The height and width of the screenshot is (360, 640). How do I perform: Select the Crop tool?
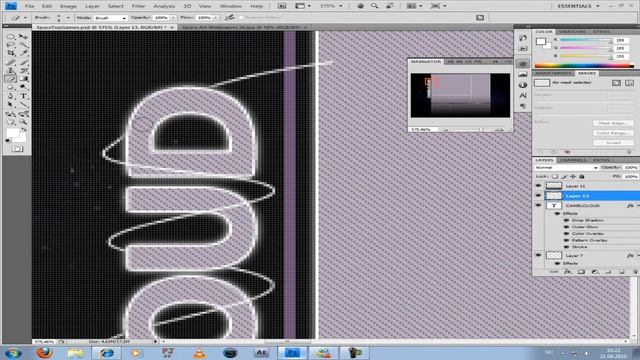click(11, 53)
